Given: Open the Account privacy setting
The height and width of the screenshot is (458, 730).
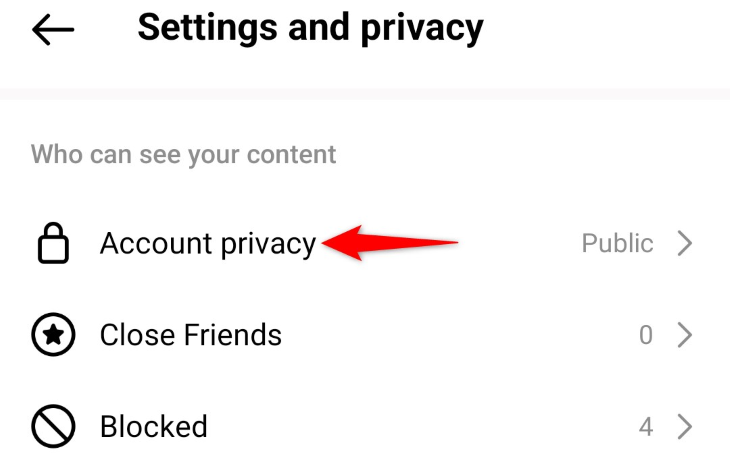Looking at the screenshot, I should [x=207, y=244].
